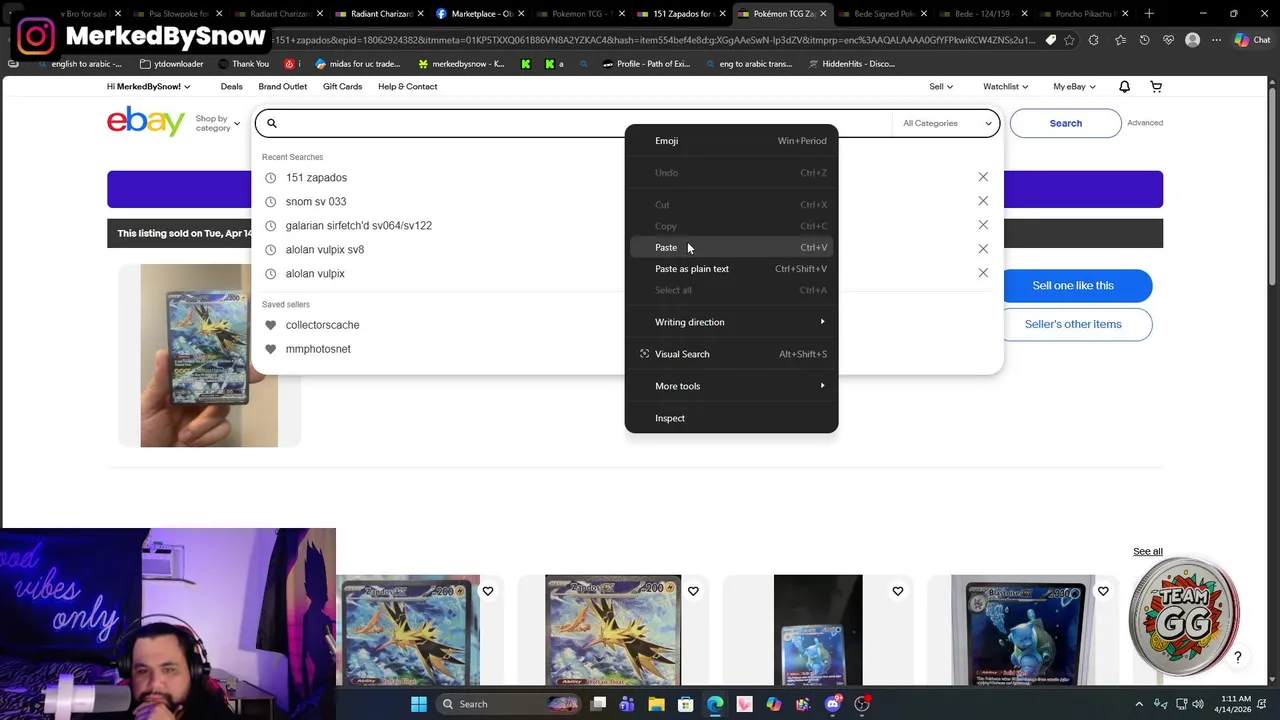The height and width of the screenshot is (720, 1280).
Task: Open Microsoft Store from the taskbar
Action: pos(685,704)
